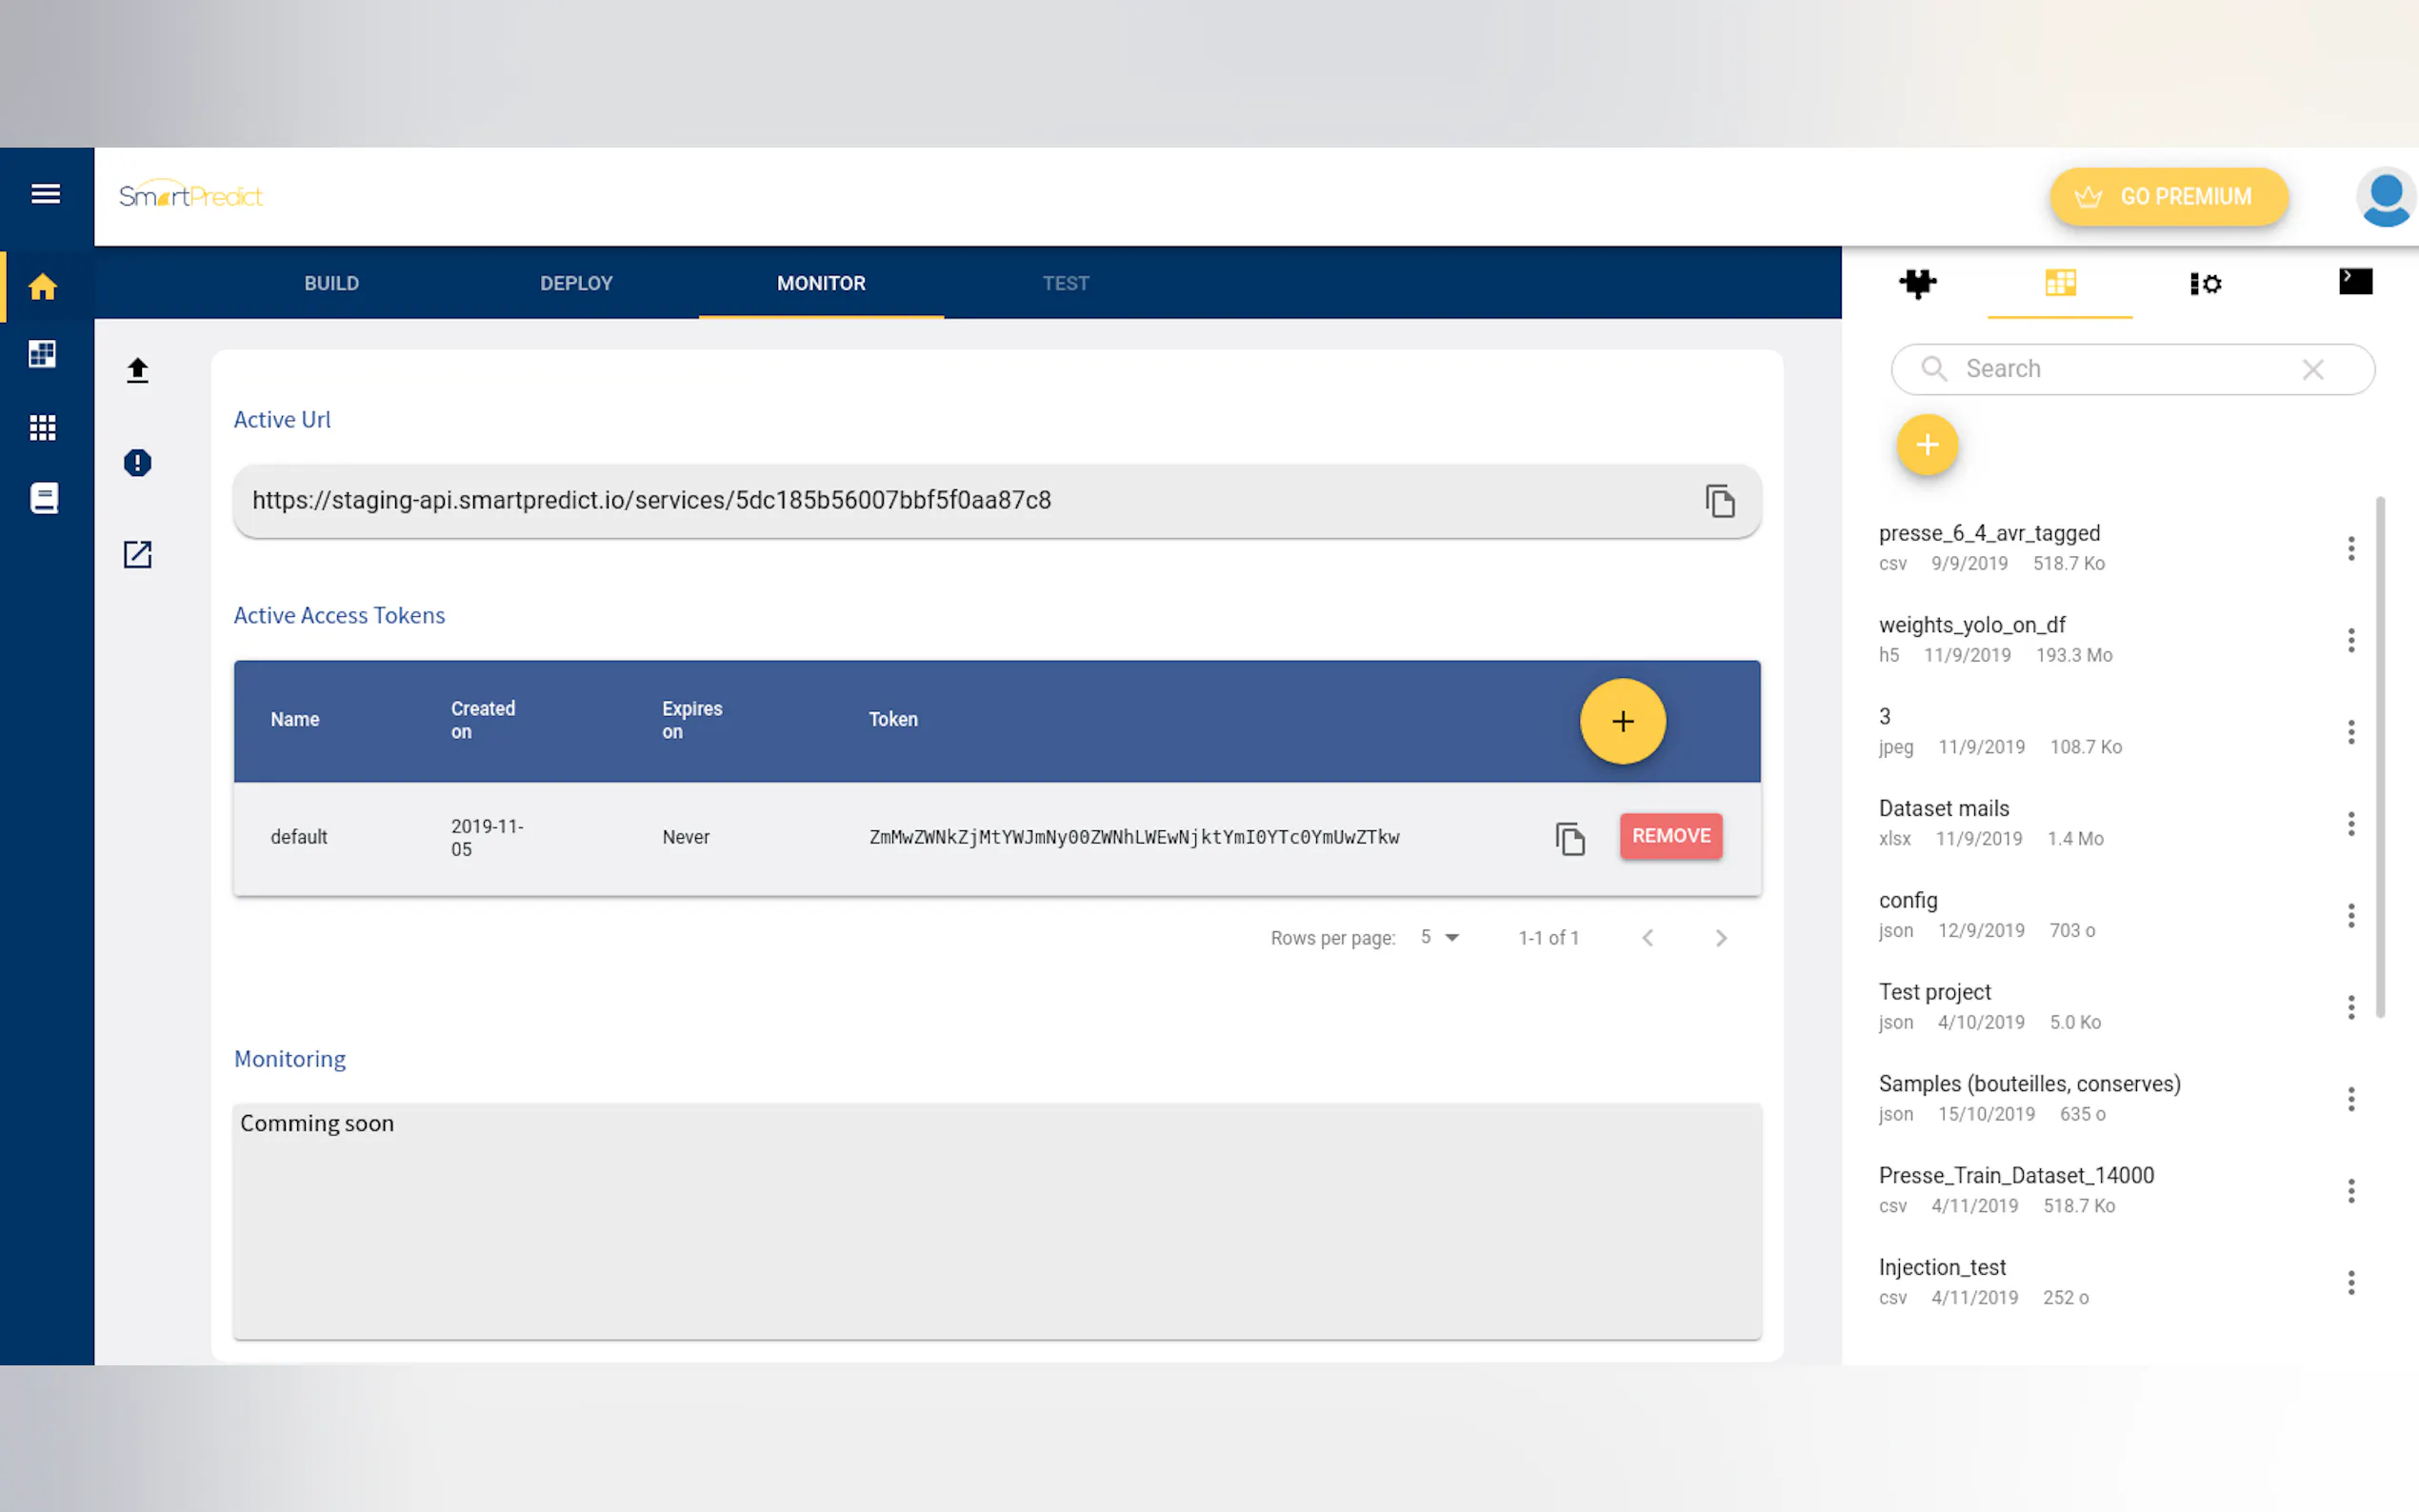This screenshot has height=1512, width=2419.
Task: Switch to the DEPLOY tab
Action: pos(576,284)
